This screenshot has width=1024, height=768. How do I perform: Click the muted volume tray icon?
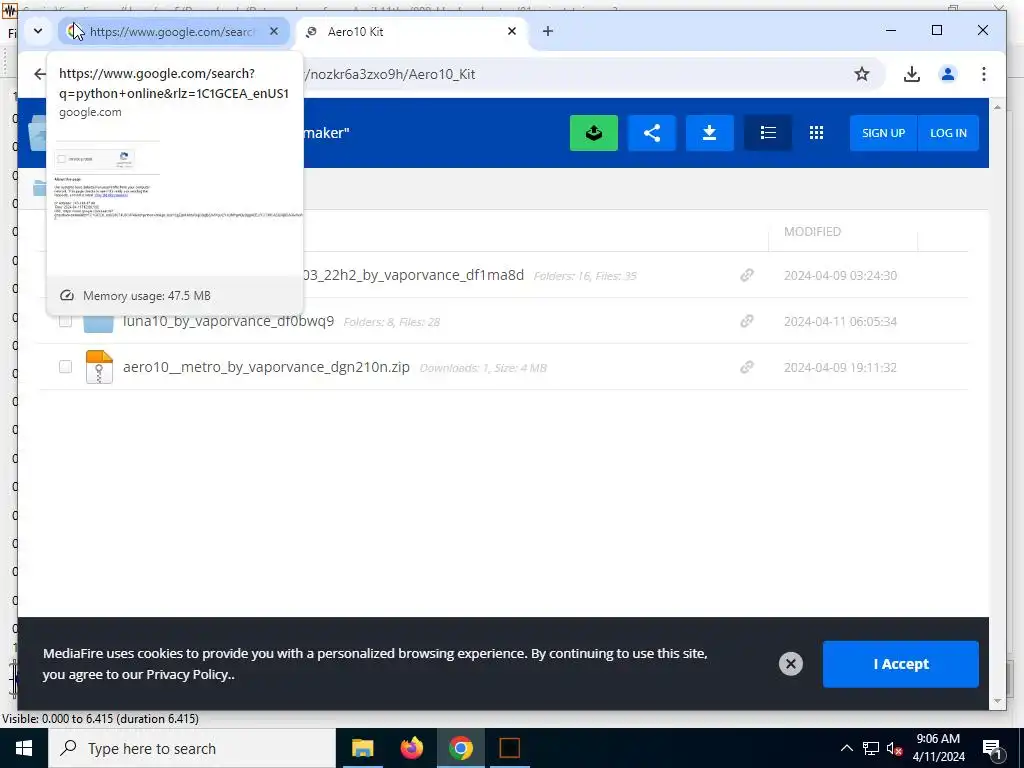coord(895,748)
